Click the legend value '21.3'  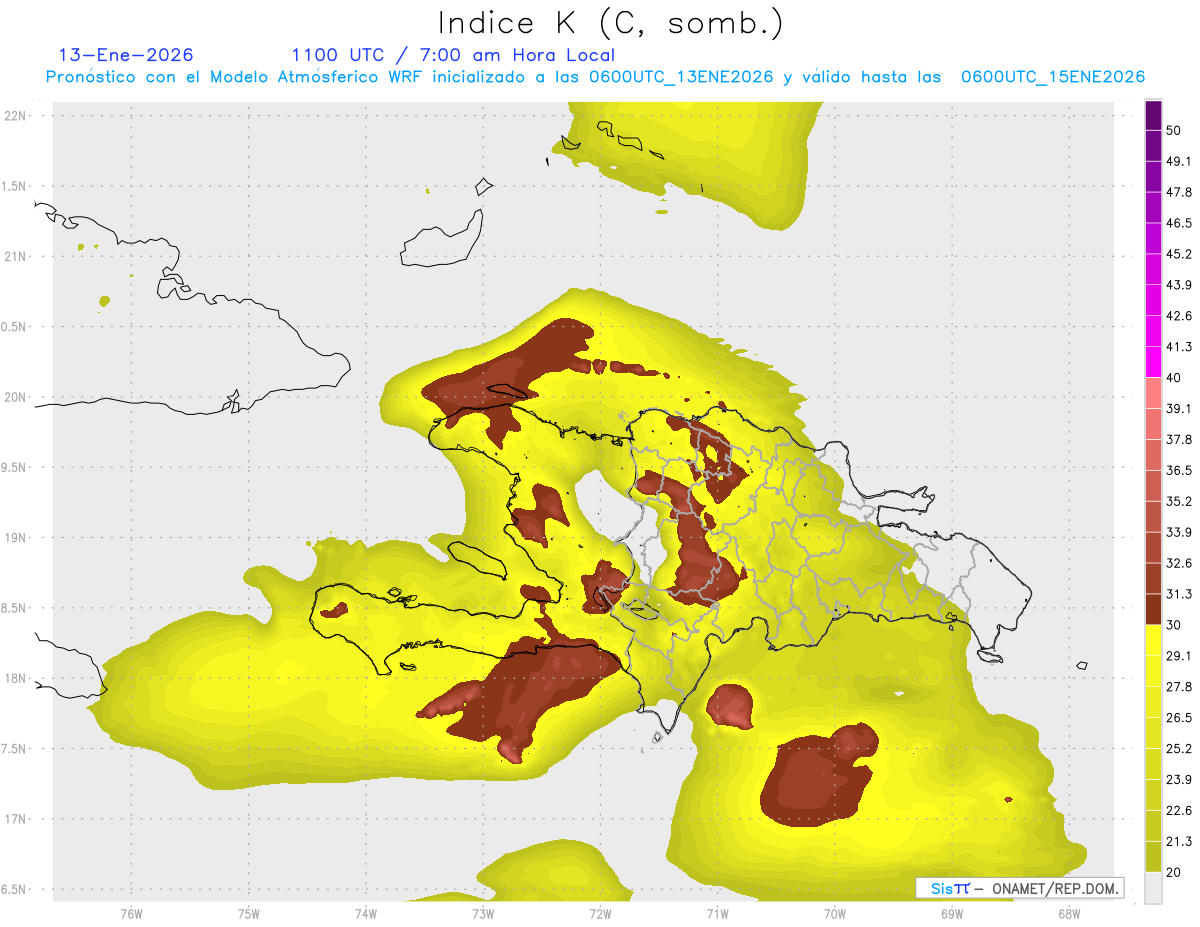click(x=1179, y=841)
